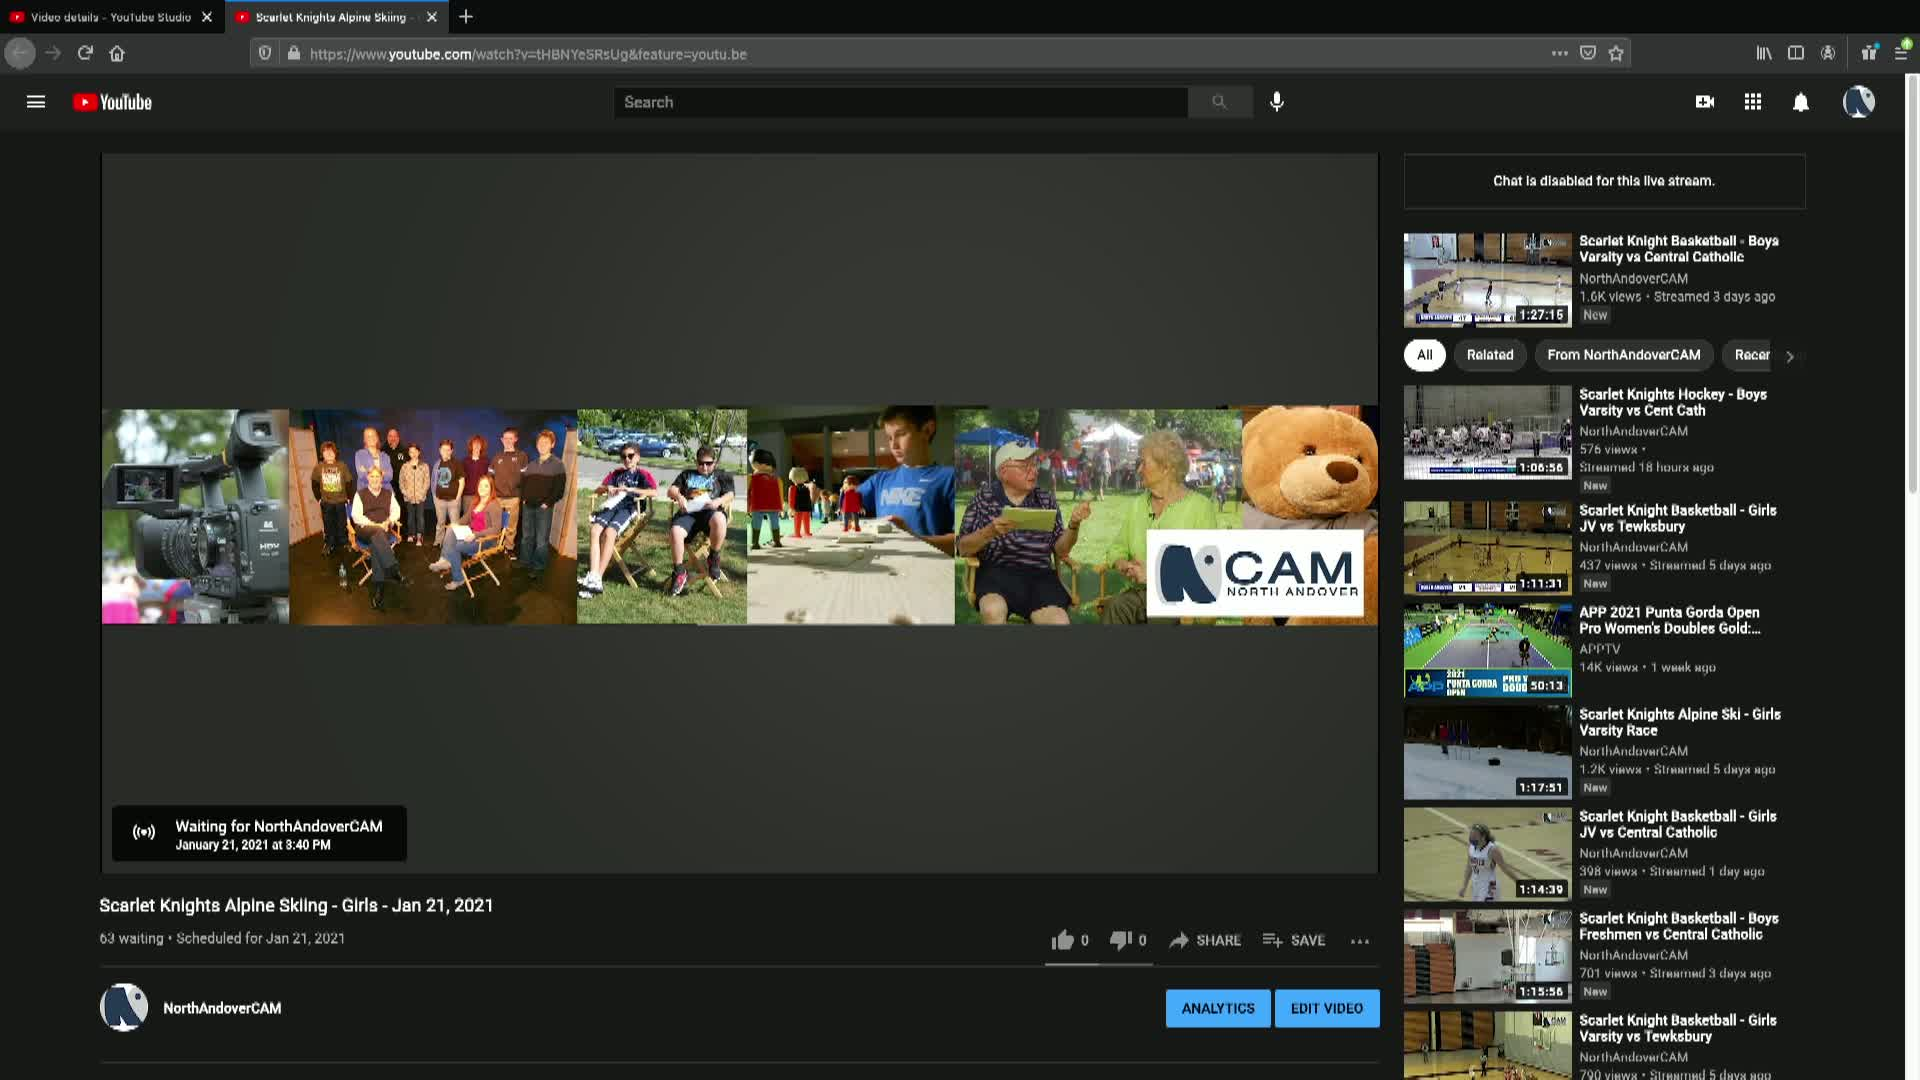Open tracking protection shield icon
The height and width of the screenshot is (1080, 1920).
pyautogui.click(x=265, y=53)
